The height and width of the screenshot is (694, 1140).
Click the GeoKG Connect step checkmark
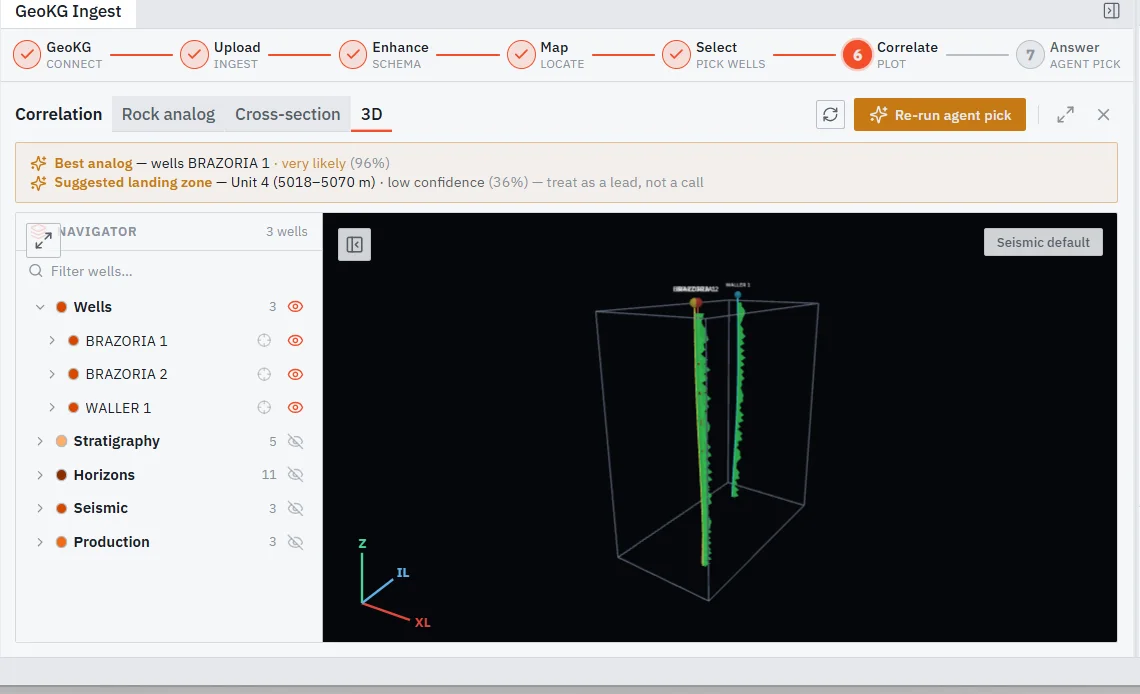click(x=27, y=55)
